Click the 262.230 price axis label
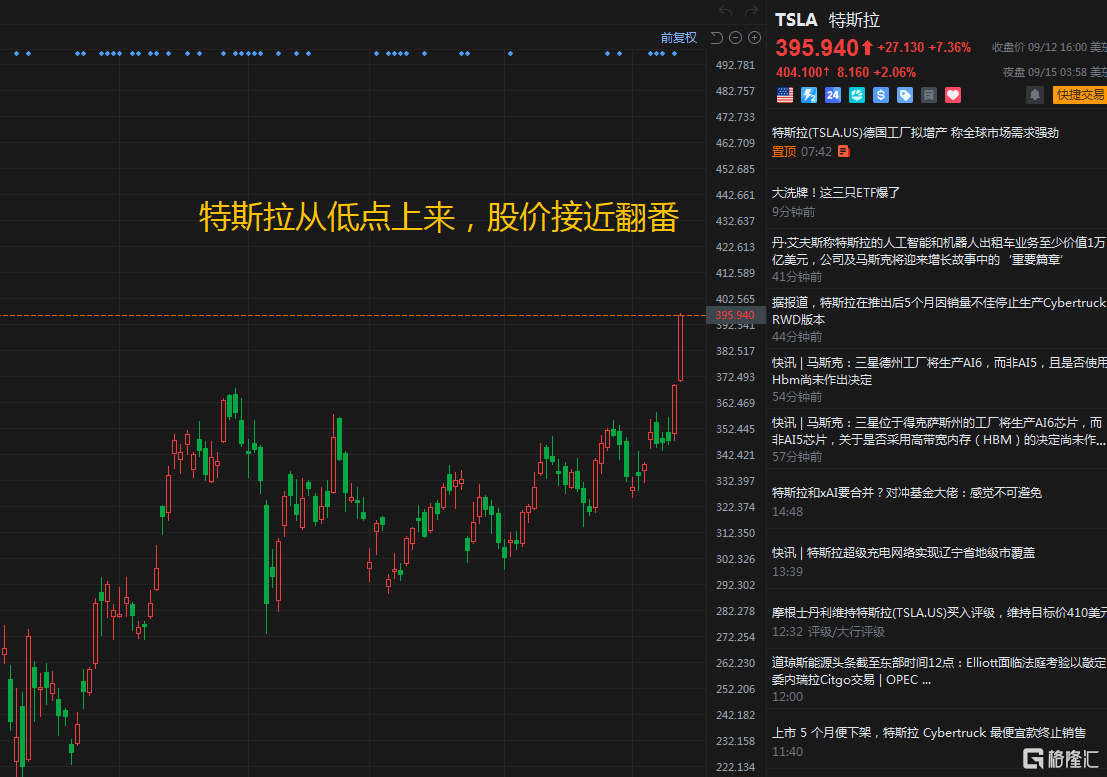 pos(735,663)
